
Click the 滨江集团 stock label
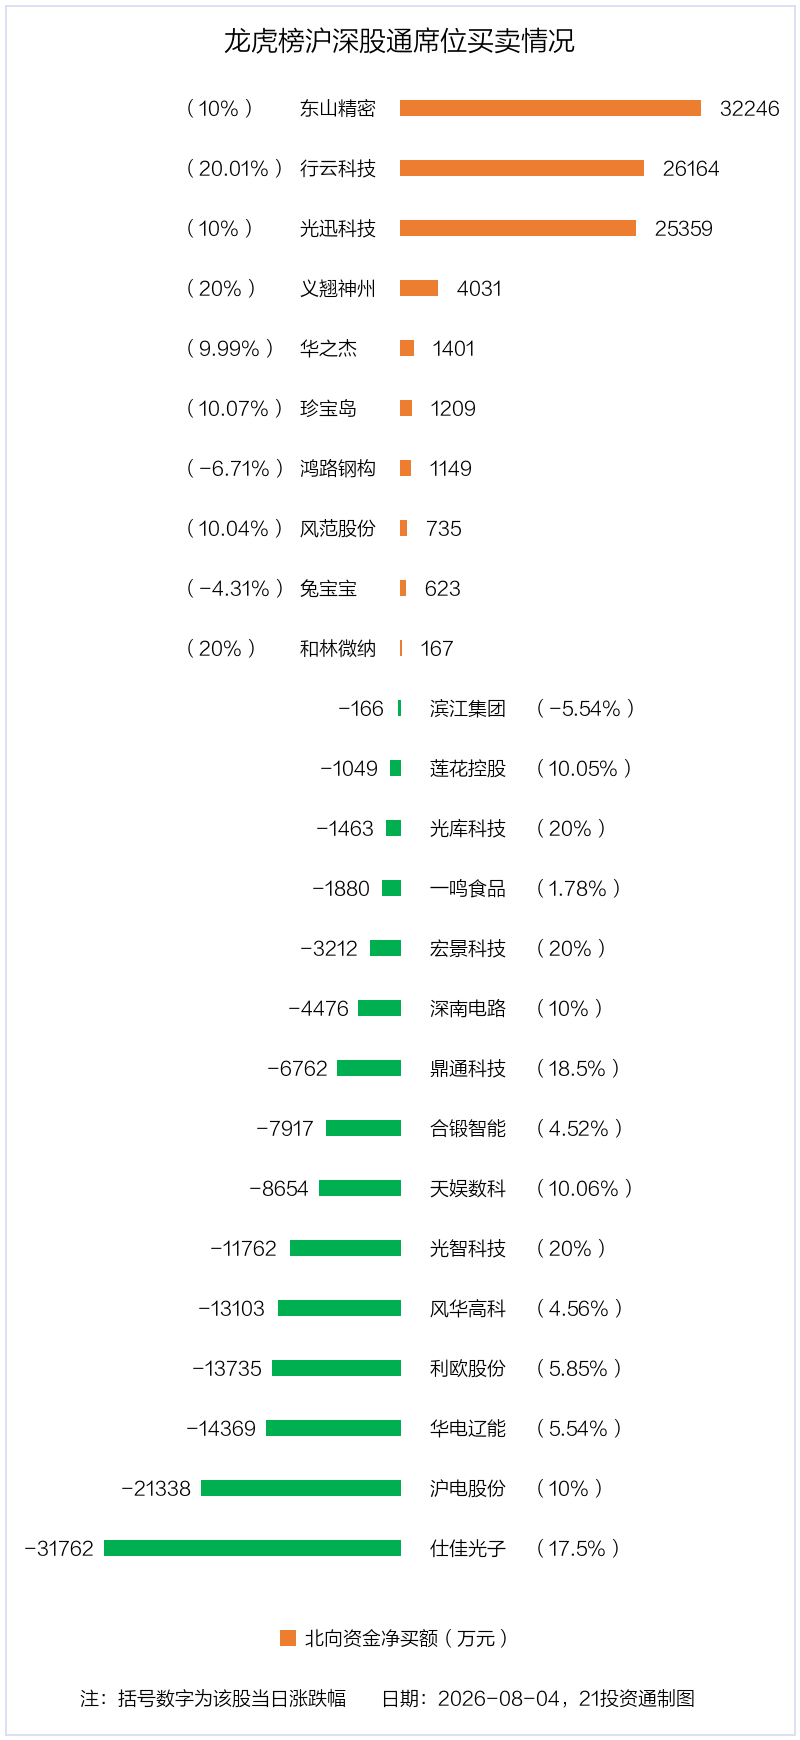(468, 708)
